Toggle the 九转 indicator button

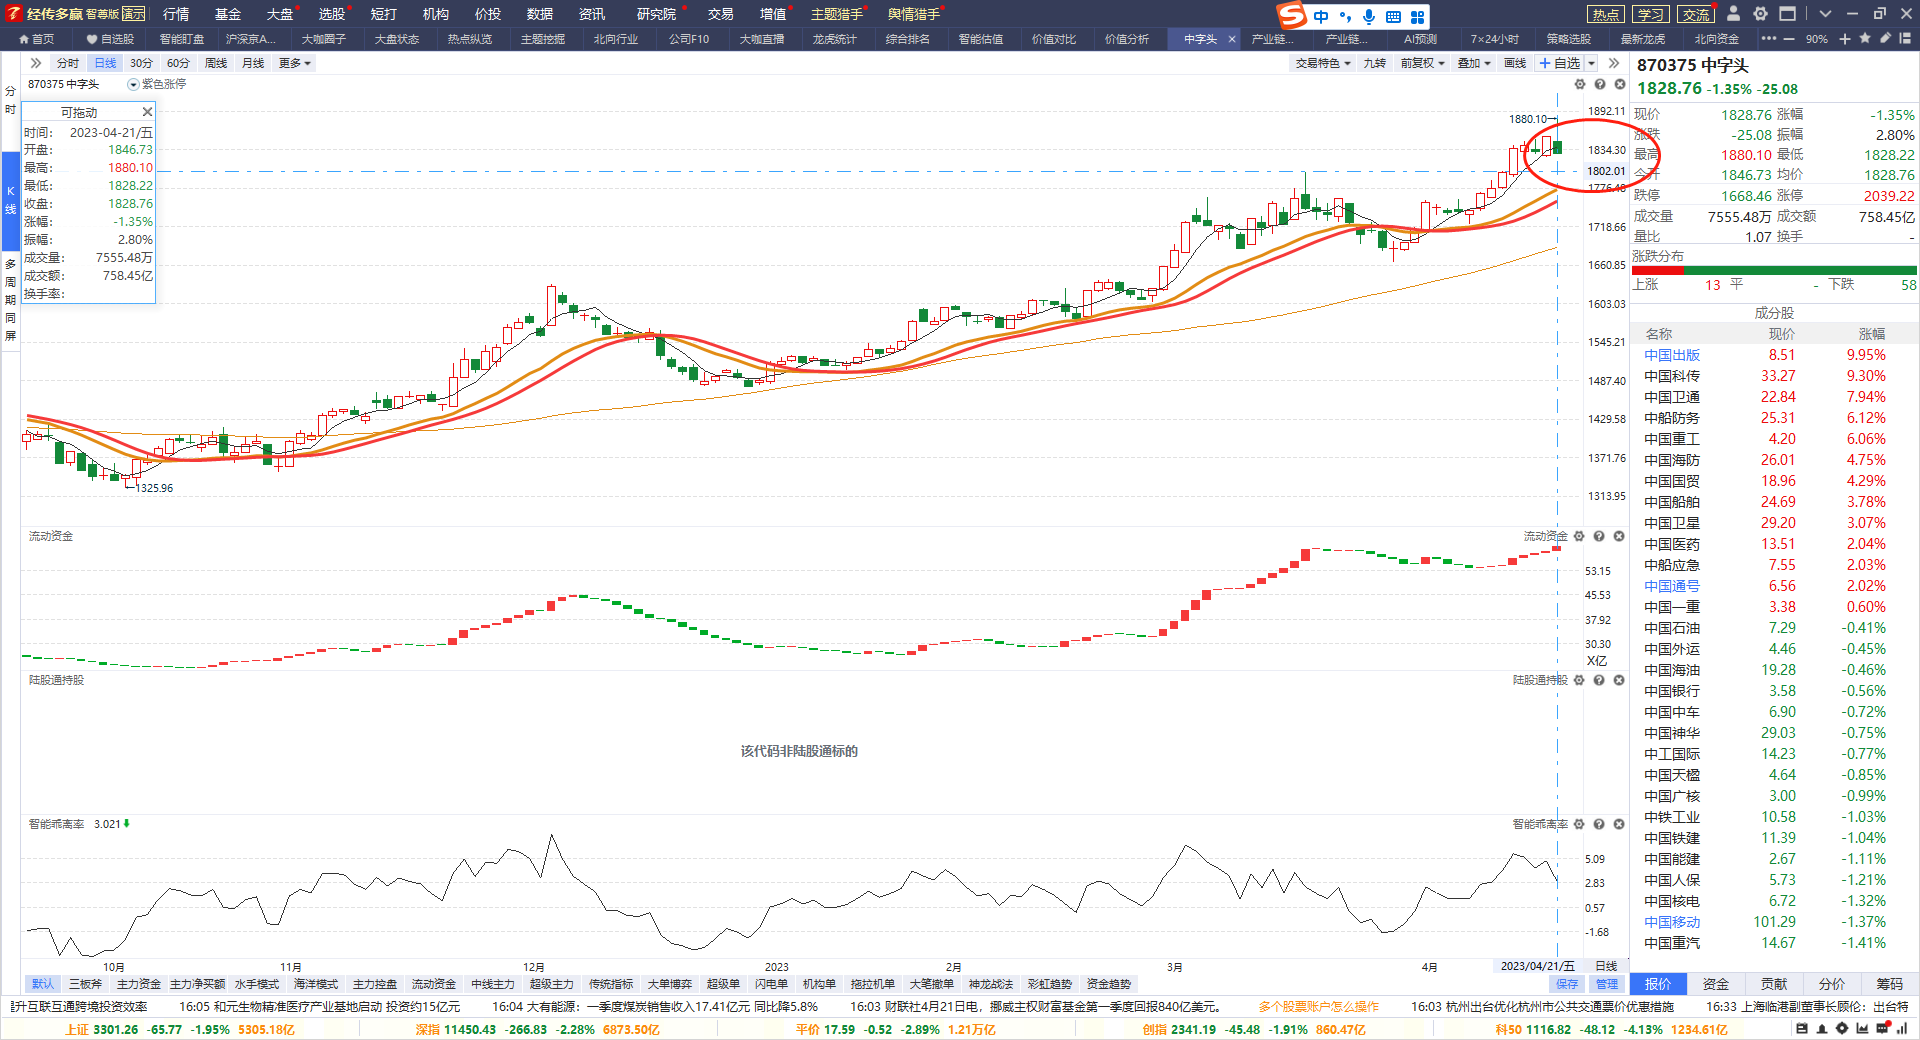[1375, 63]
